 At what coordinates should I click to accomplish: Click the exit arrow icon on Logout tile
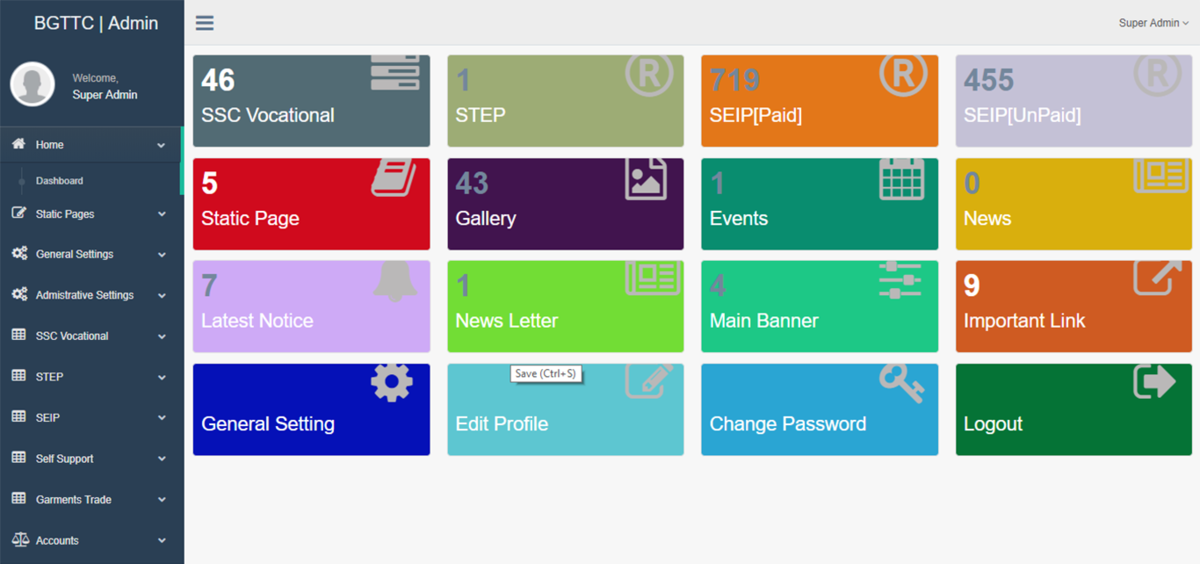(x=1154, y=381)
